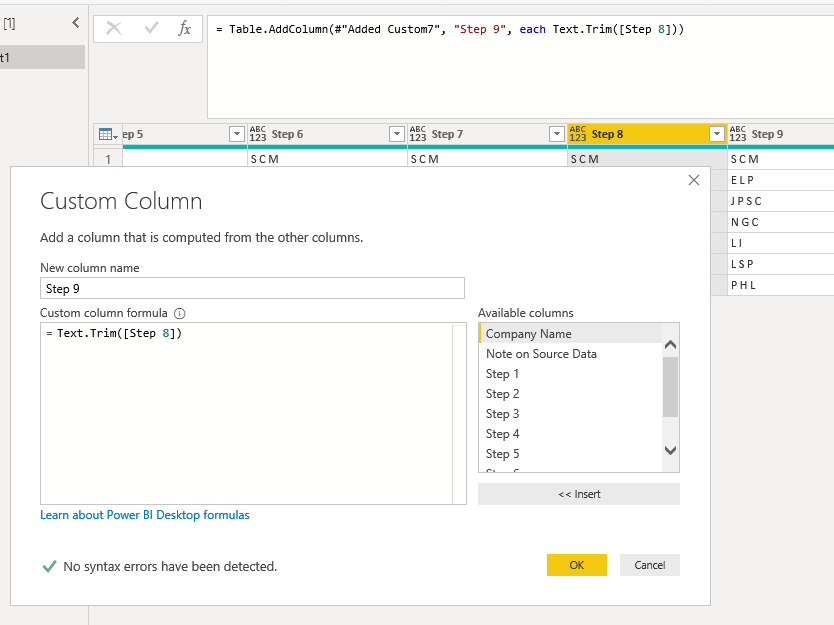
Task: Open the Step 5 column filter dropdown
Action: point(237,134)
